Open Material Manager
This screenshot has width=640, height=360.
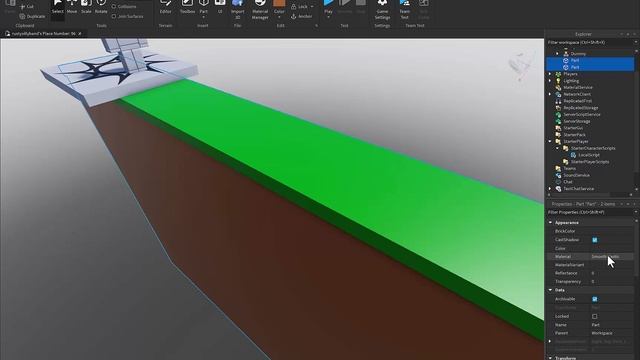260,9
